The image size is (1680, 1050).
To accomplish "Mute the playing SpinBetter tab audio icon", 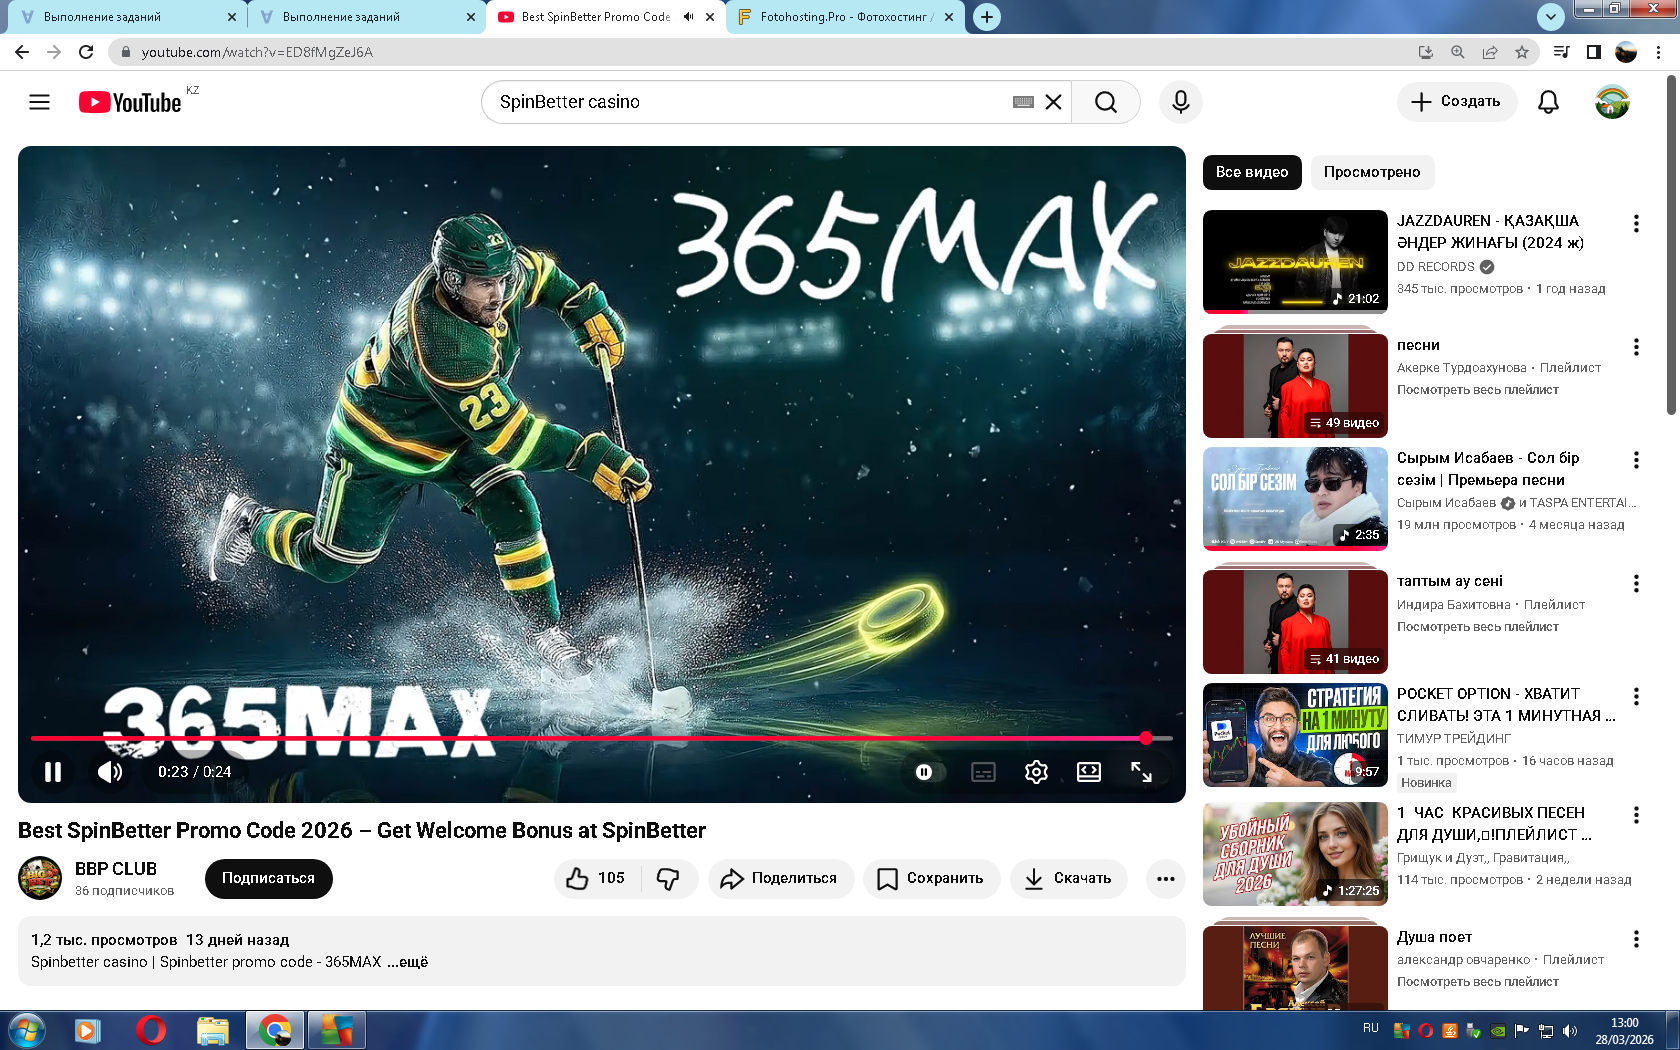I will (x=688, y=17).
